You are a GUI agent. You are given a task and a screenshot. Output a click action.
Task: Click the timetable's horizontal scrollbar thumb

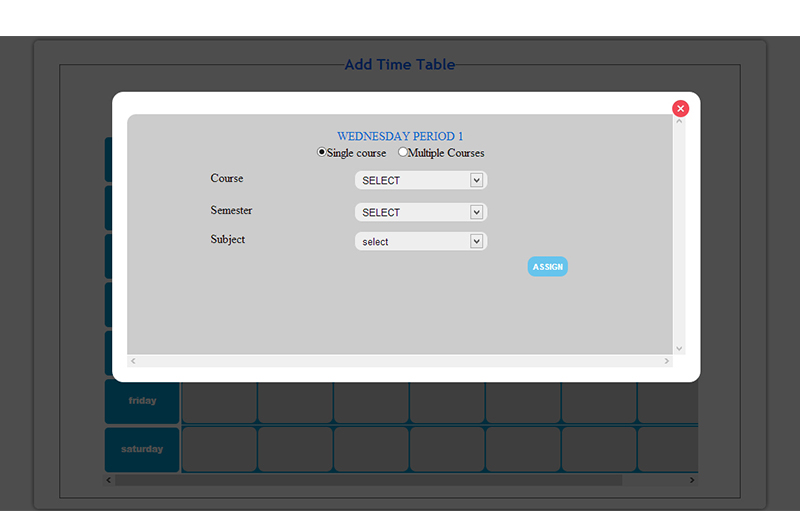368,481
